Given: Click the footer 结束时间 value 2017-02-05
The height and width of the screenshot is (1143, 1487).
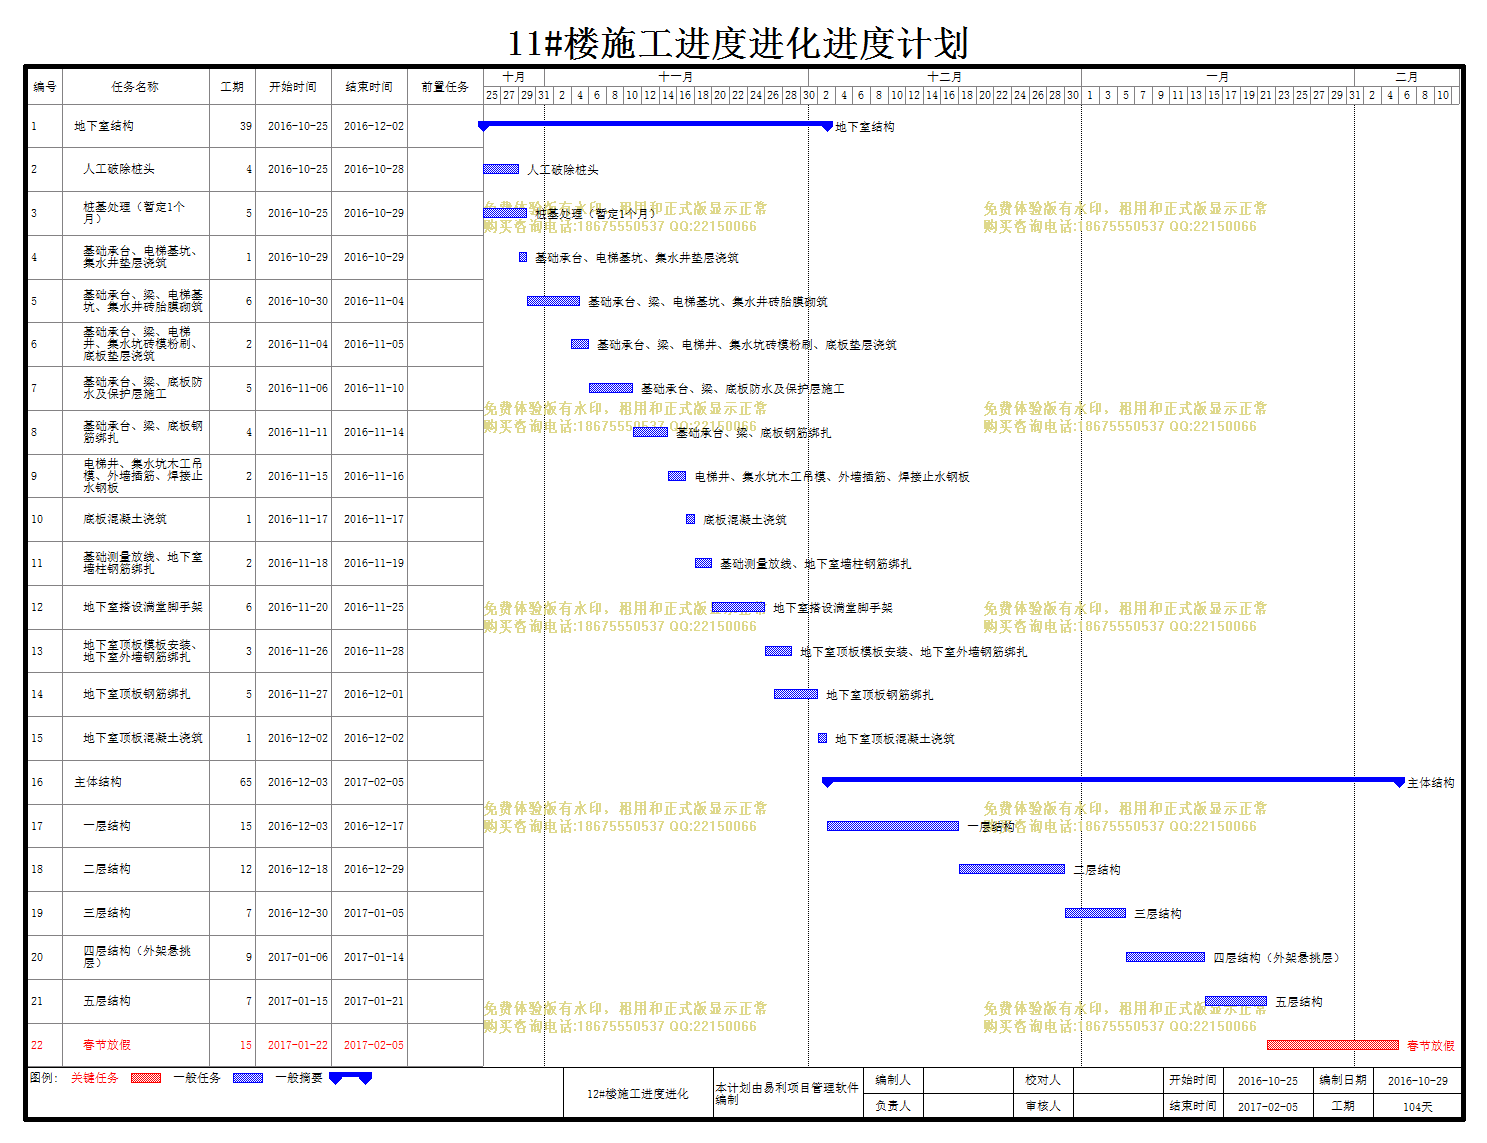Looking at the screenshot, I should 1268,1107.
